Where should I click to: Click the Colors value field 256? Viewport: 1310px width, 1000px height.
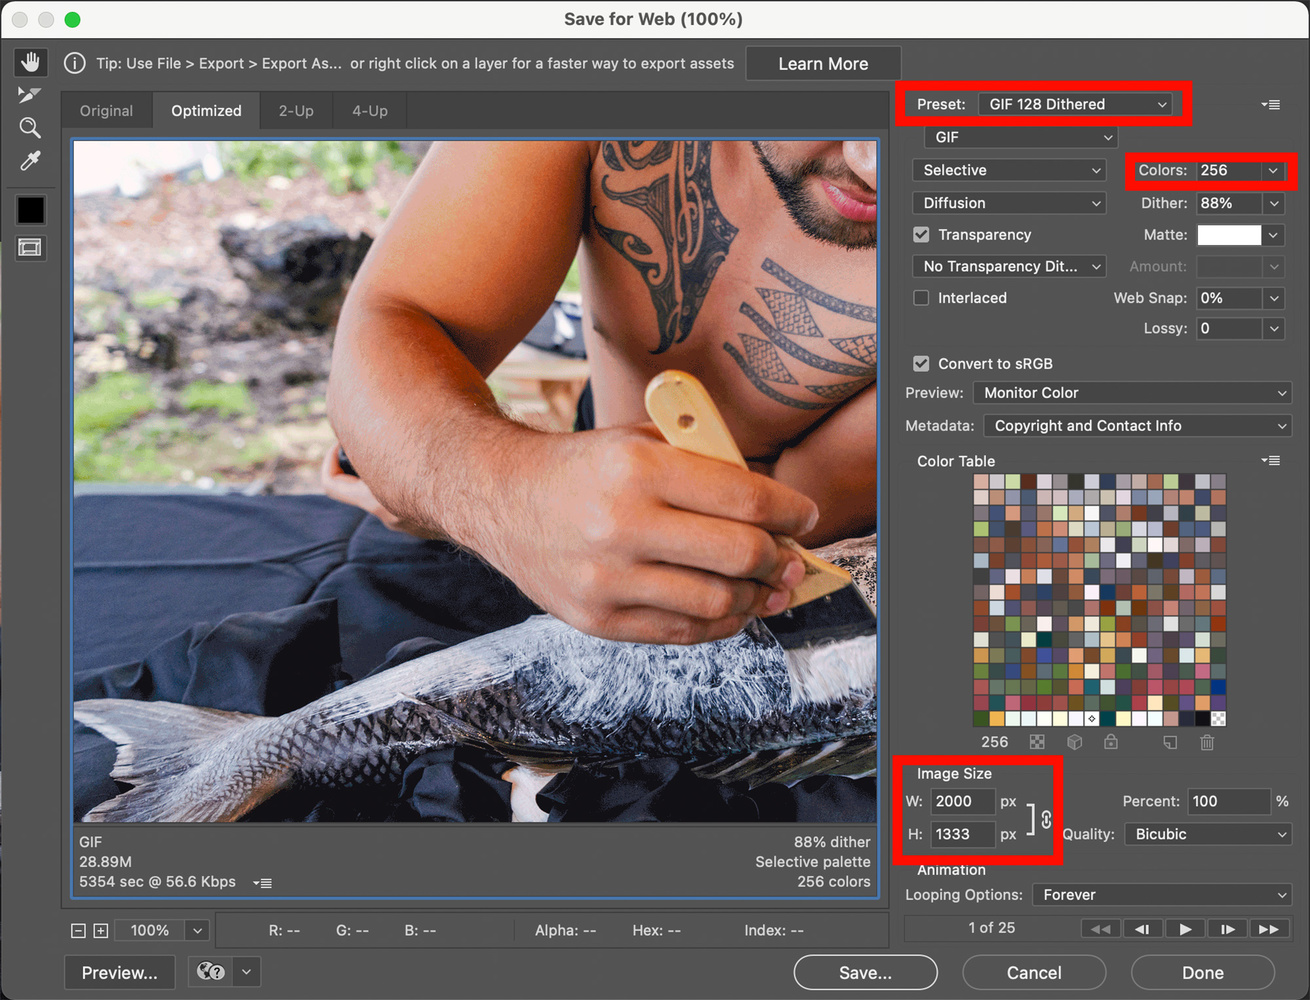point(1229,171)
